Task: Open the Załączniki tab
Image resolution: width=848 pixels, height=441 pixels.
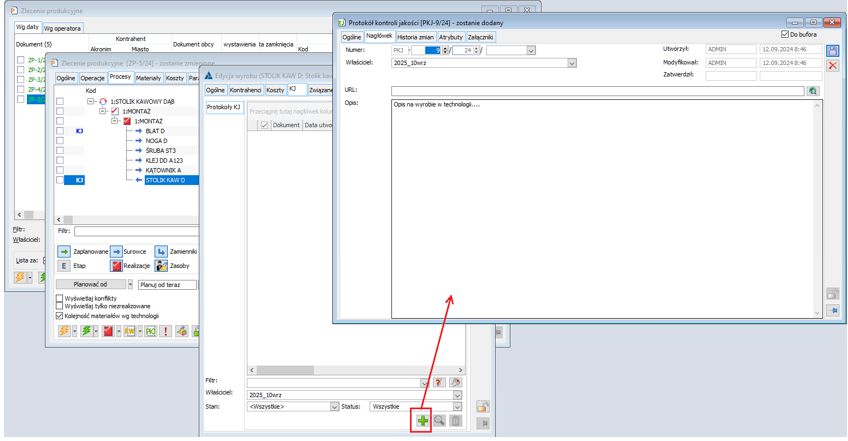Action: [480, 37]
